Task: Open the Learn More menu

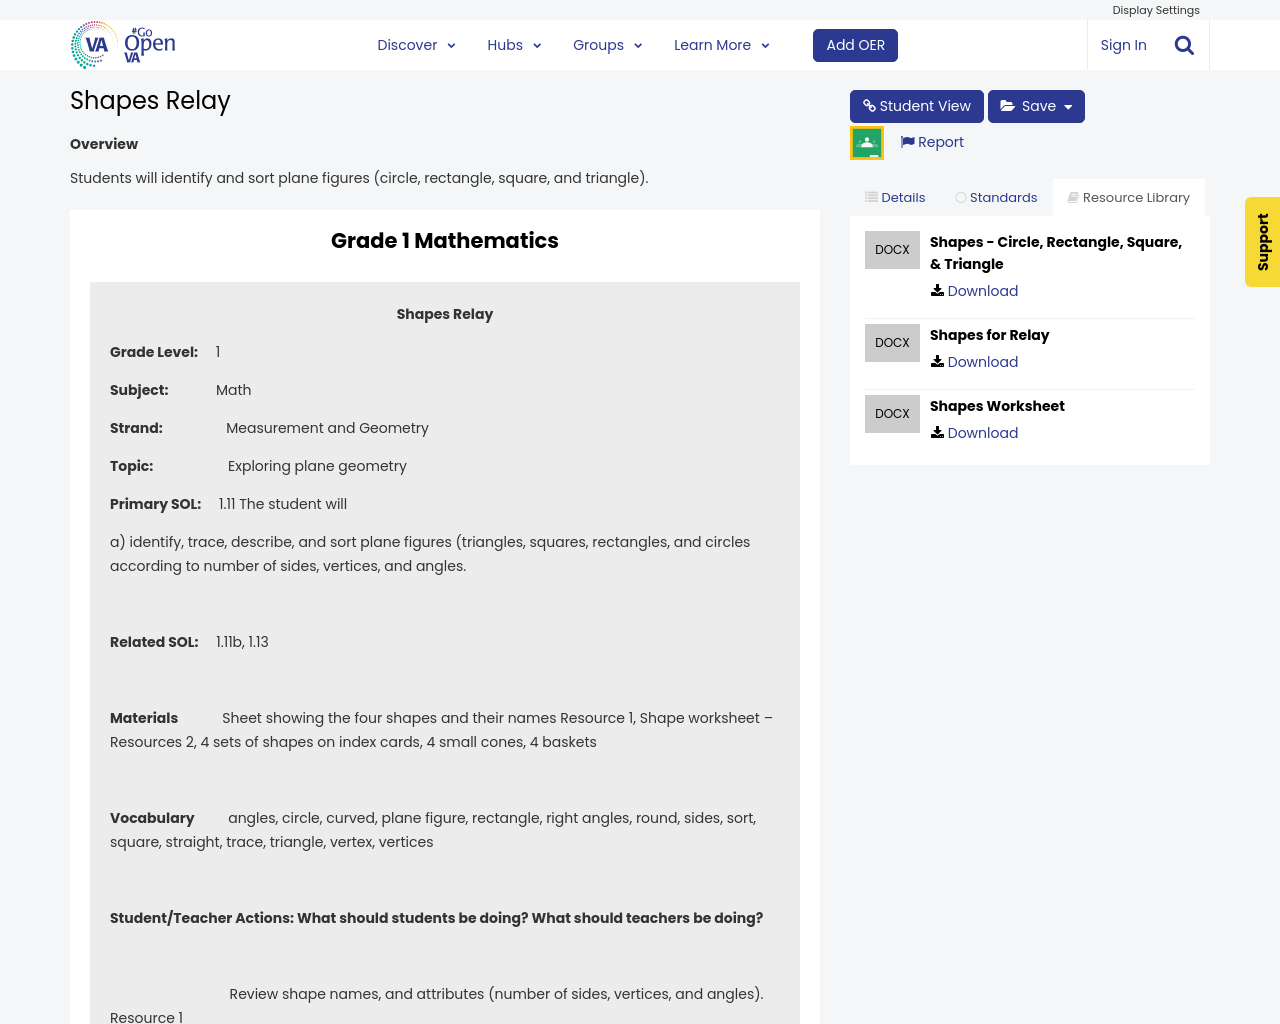Action: [x=721, y=45]
